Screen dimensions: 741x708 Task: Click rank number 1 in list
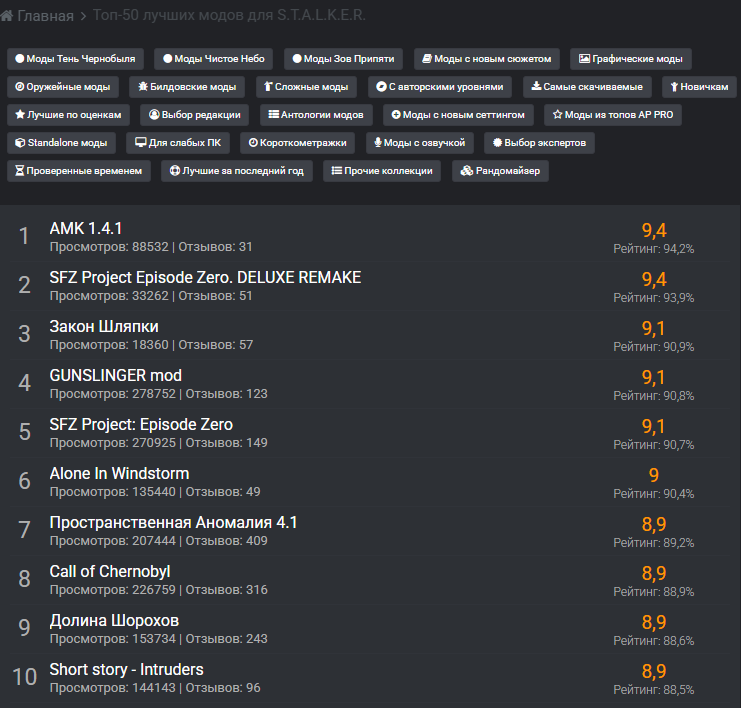[x=24, y=236]
